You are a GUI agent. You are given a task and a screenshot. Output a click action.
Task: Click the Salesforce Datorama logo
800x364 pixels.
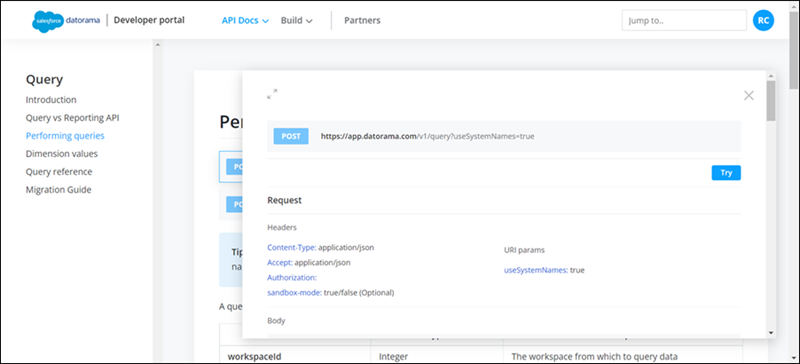(66, 21)
